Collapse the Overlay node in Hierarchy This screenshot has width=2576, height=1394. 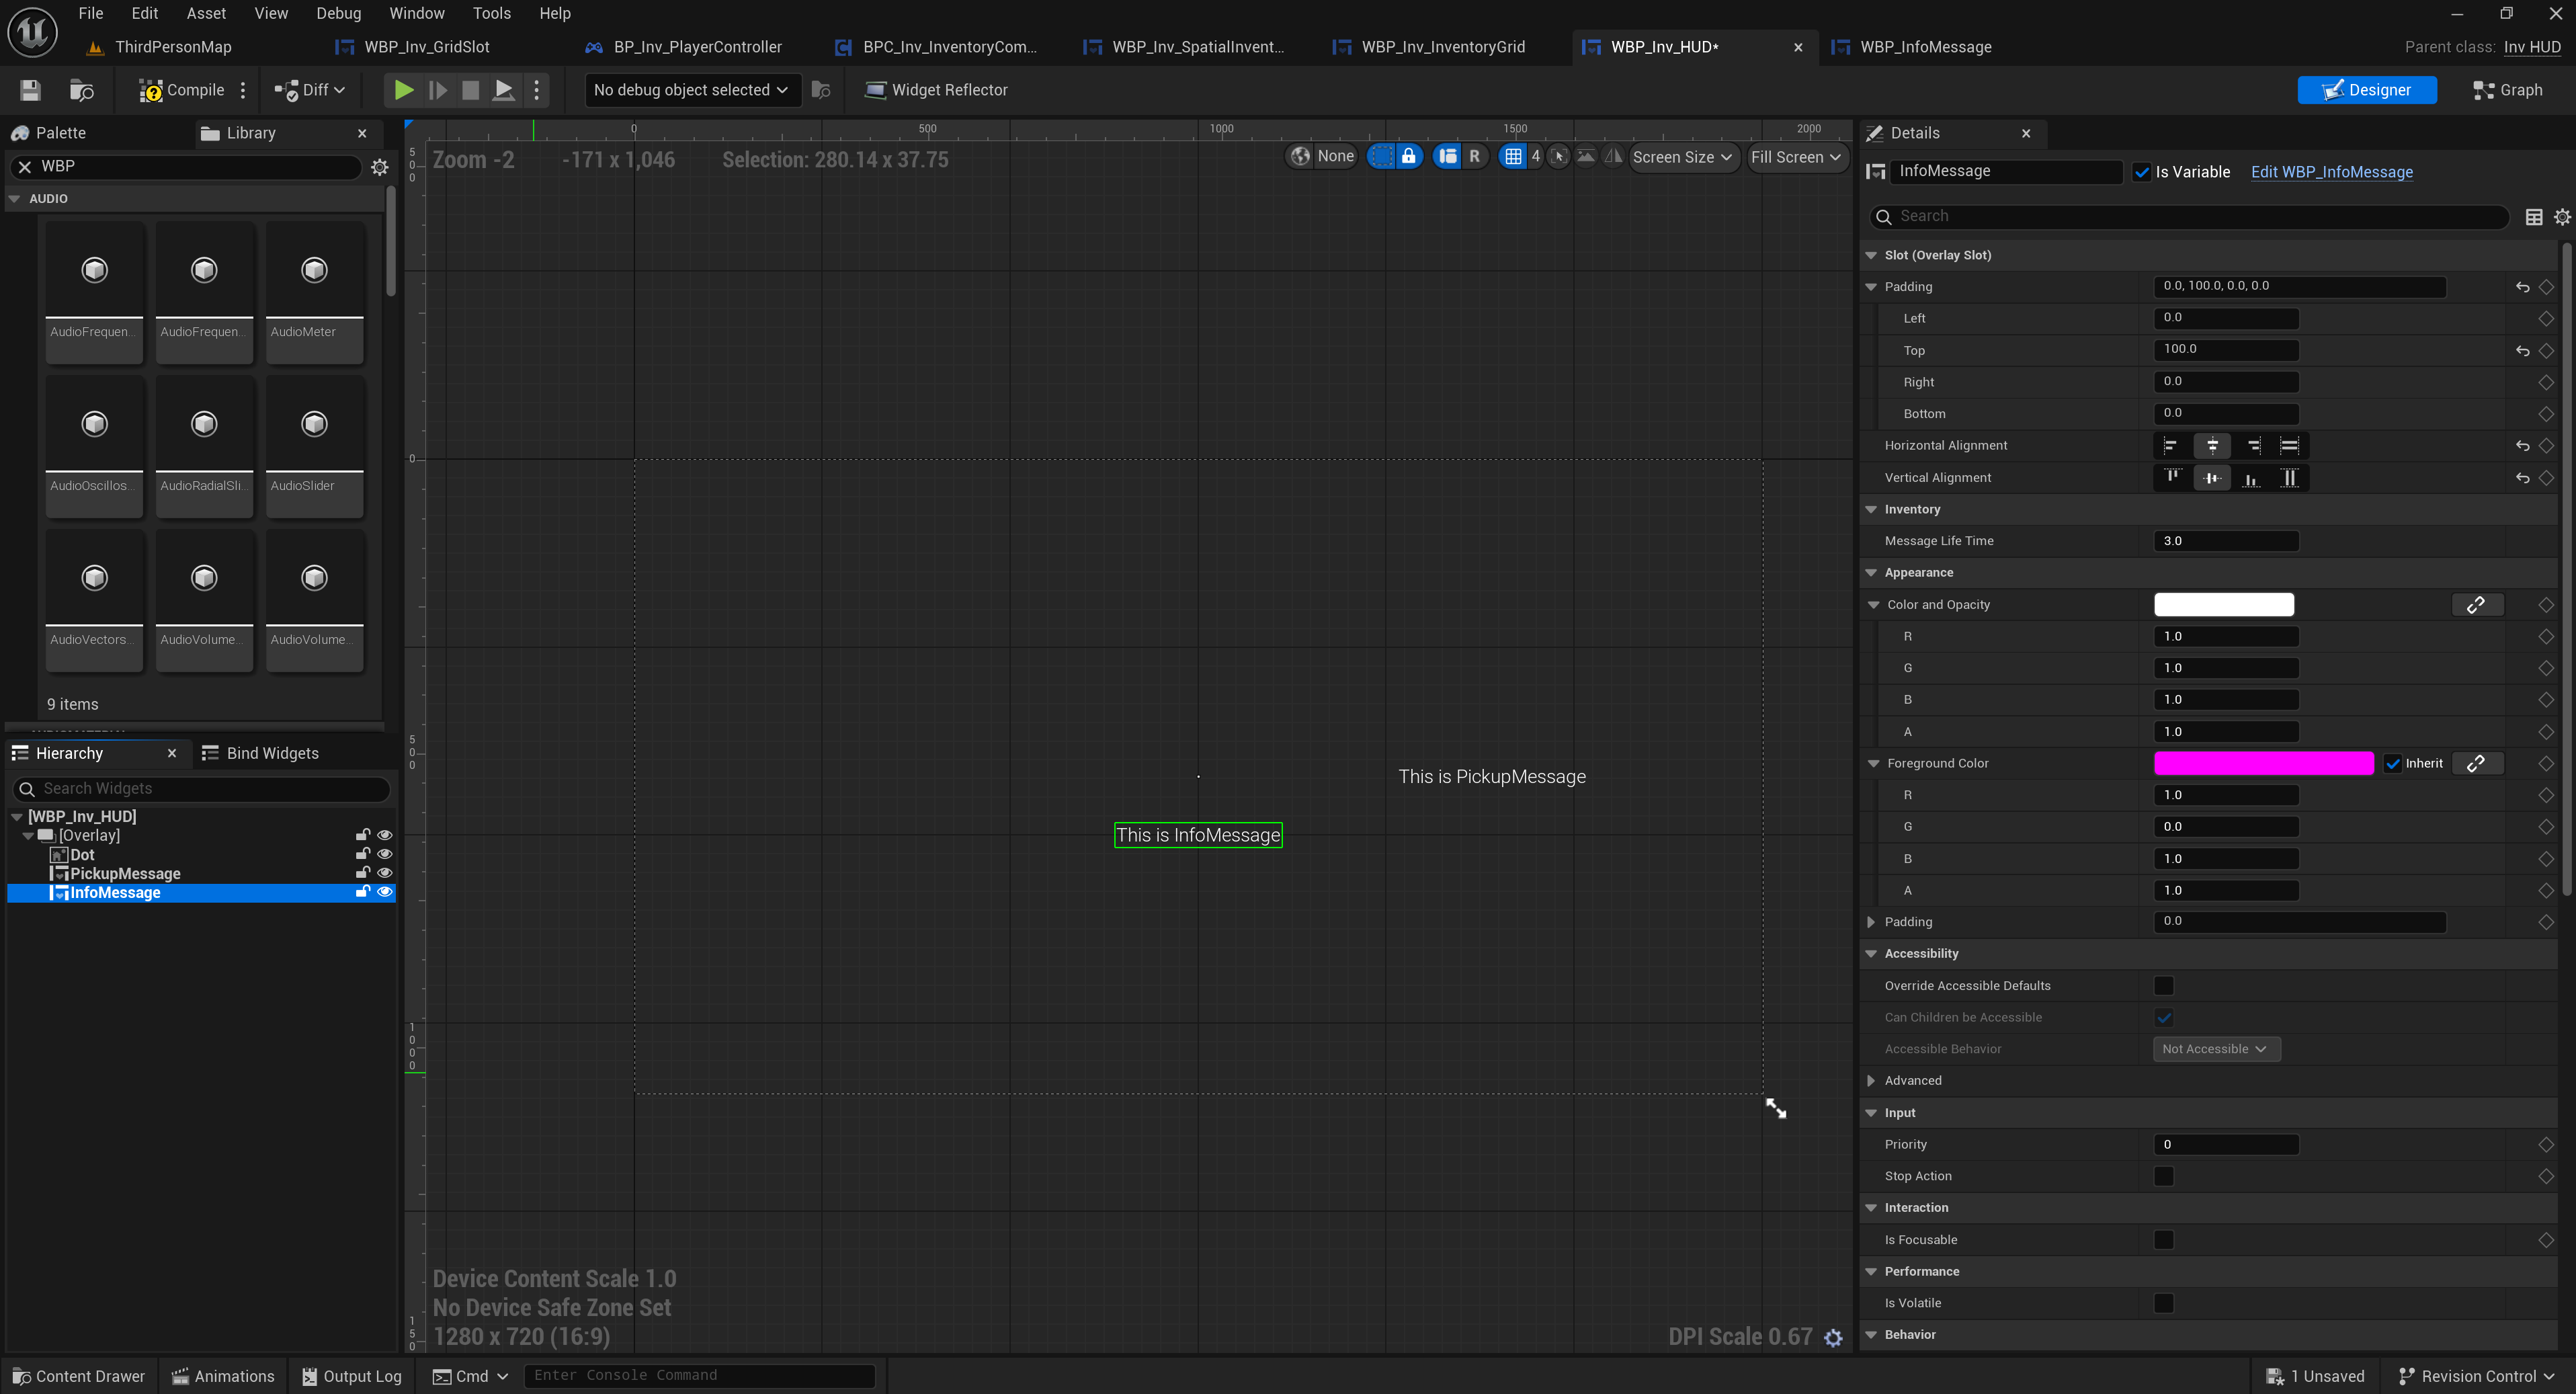(x=28, y=835)
